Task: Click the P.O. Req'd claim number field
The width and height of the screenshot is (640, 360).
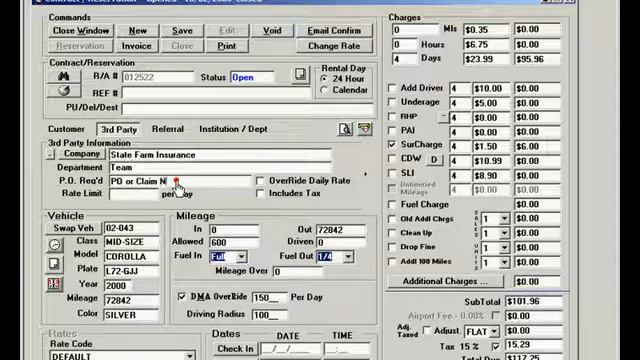Action: coord(180,181)
